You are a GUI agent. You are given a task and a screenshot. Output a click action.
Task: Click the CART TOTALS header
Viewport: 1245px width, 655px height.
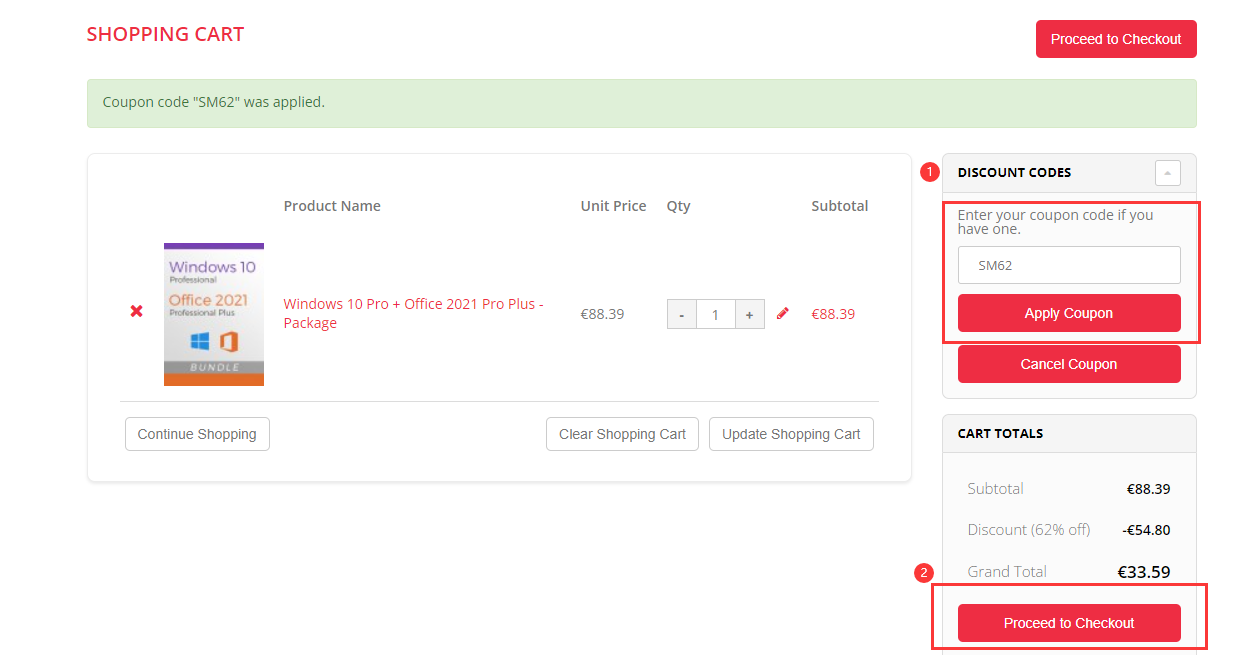[1000, 433]
